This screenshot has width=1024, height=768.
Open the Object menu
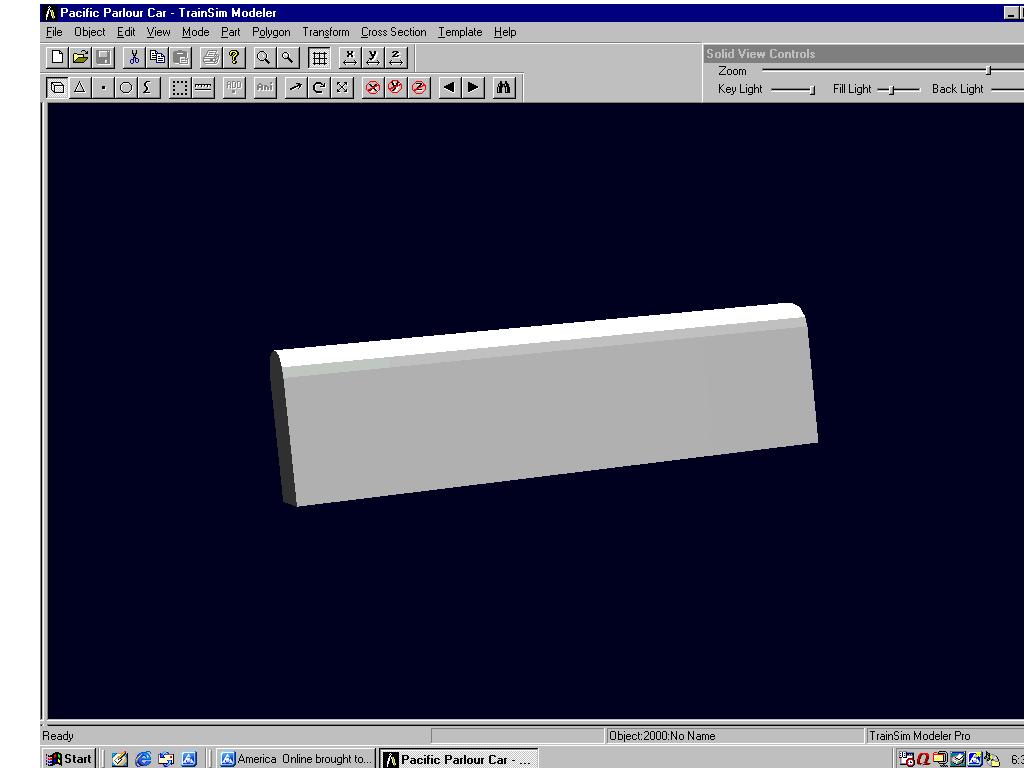89,32
